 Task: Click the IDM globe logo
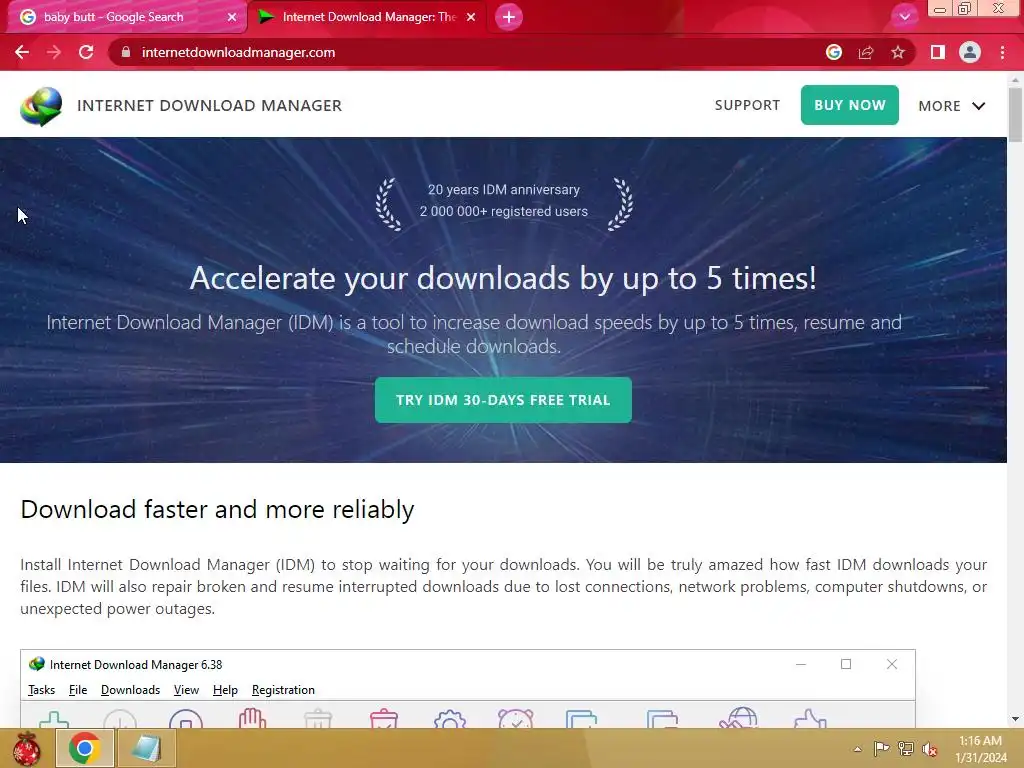pos(41,106)
